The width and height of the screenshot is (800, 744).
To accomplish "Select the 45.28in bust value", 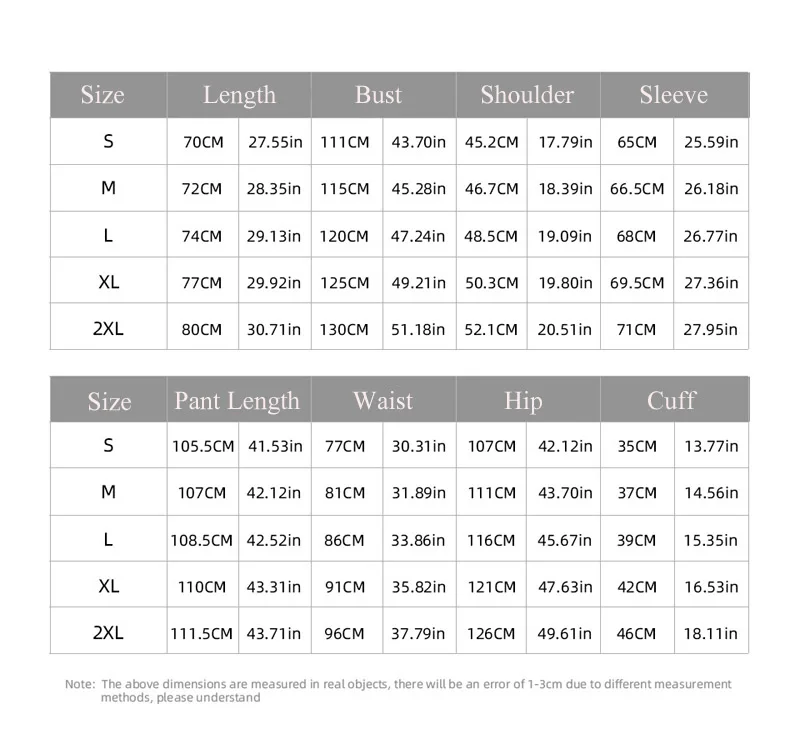I will (x=419, y=189).
